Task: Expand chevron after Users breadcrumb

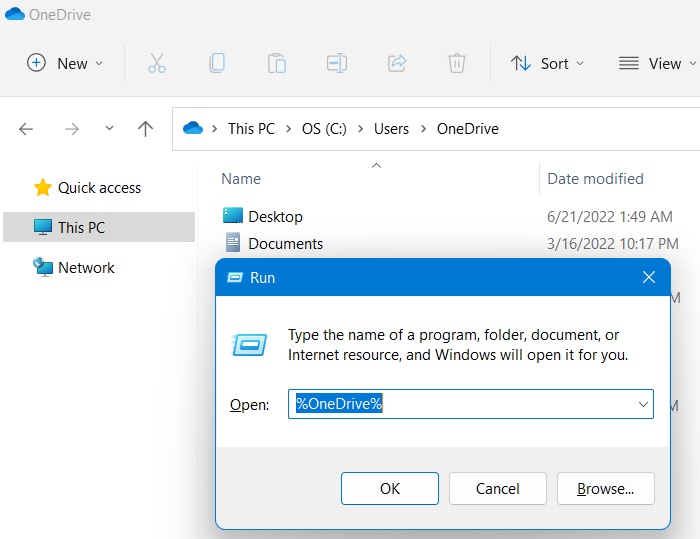Action: (423, 129)
